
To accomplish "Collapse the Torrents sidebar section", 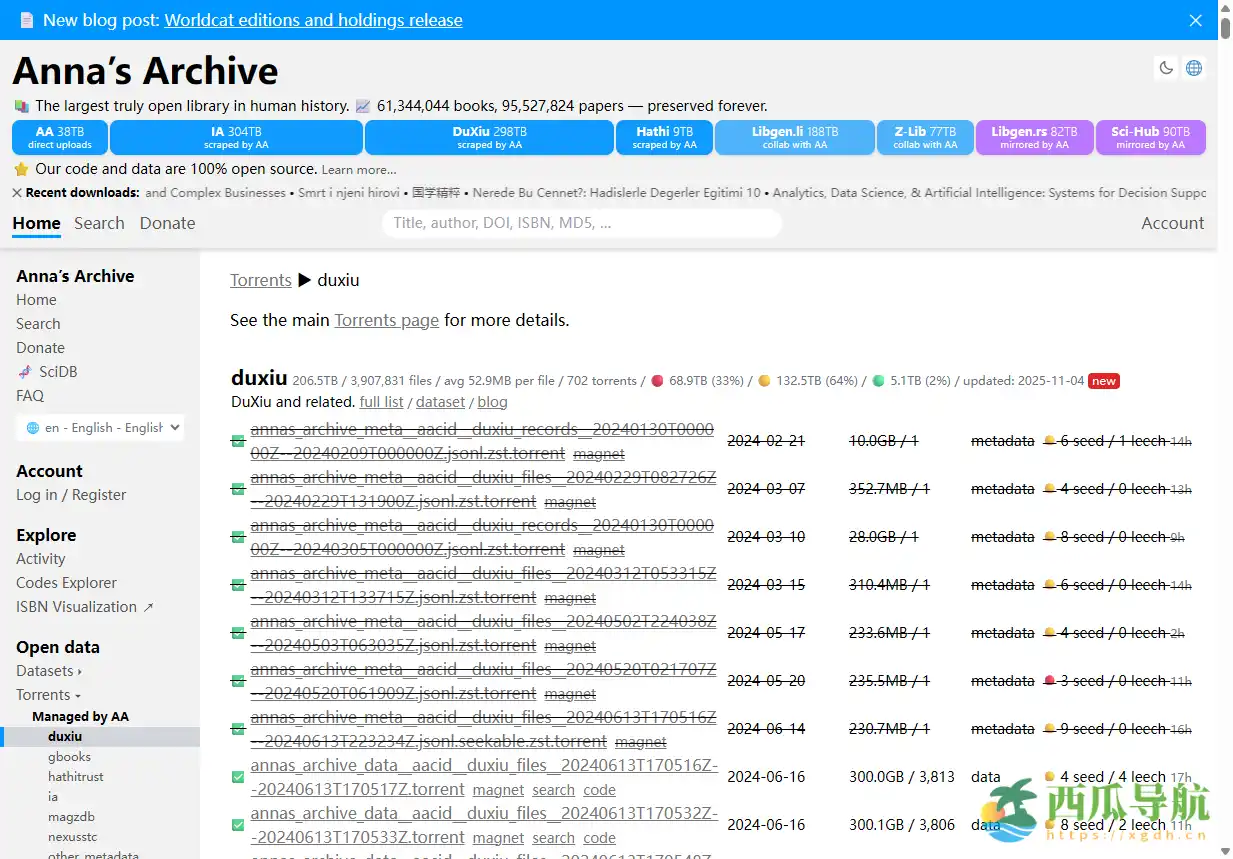I will point(48,695).
